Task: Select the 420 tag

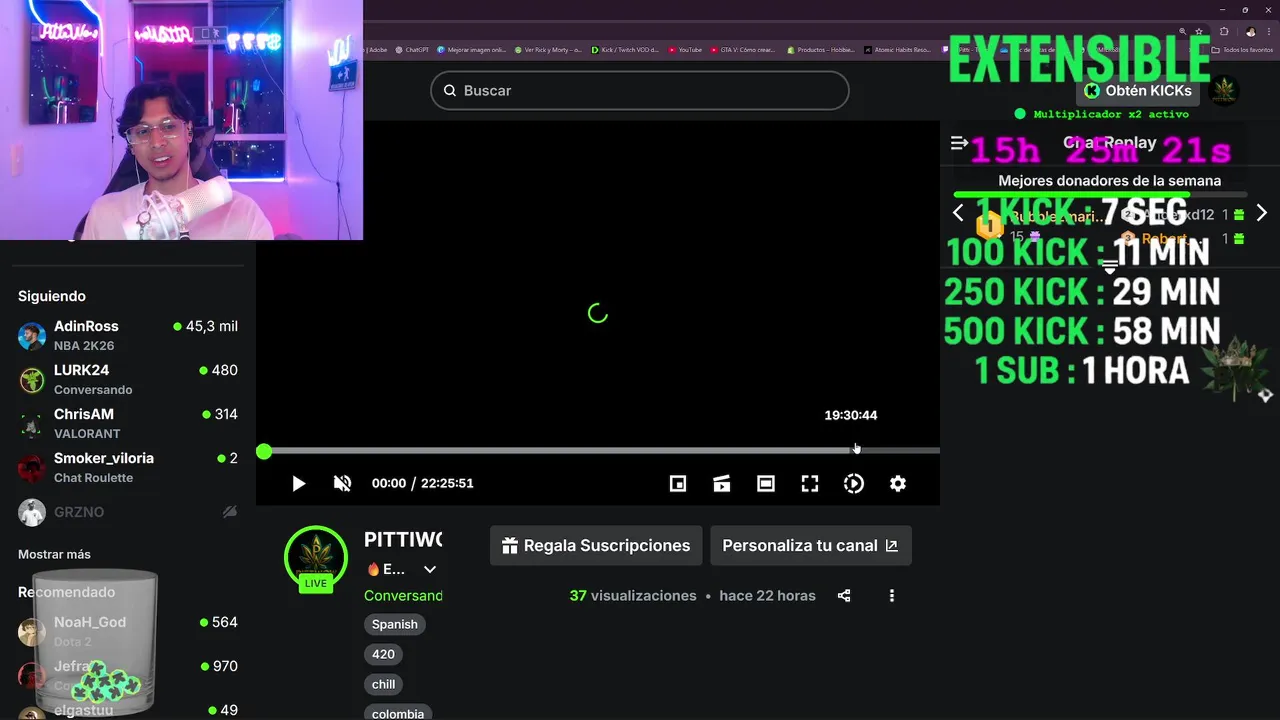Action: click(383, 654)
